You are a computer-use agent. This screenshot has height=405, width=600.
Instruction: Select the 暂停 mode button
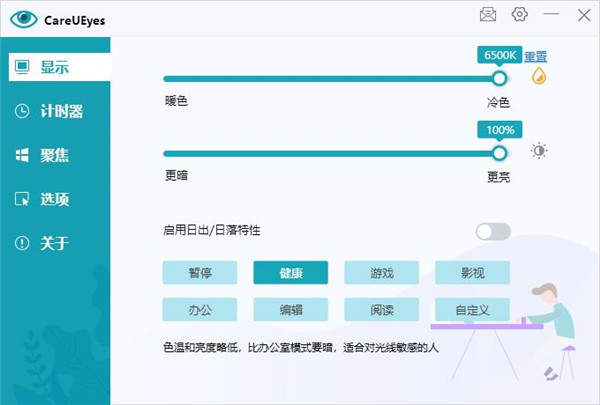tap(200, 273)
